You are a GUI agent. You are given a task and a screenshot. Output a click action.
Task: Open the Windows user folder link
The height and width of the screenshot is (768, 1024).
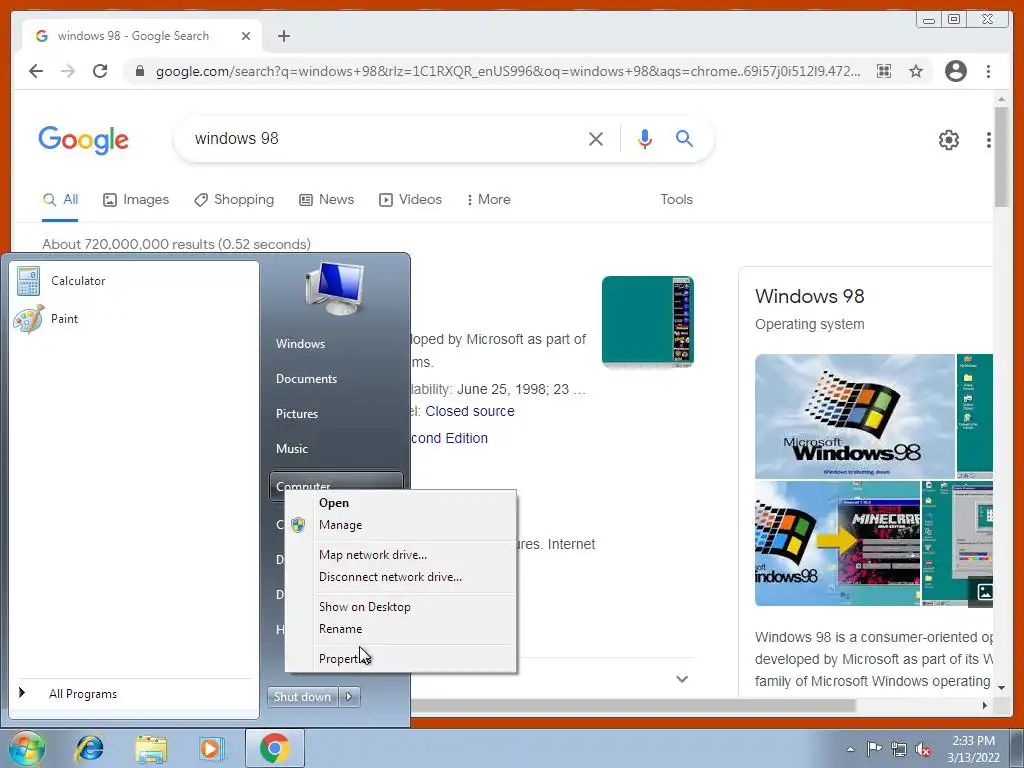tap(300, 344)
